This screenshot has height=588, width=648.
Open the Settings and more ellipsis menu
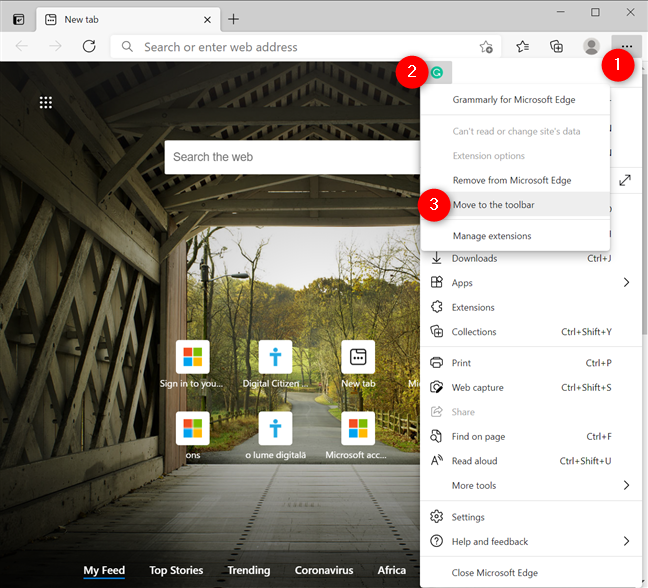click(627, 46)
